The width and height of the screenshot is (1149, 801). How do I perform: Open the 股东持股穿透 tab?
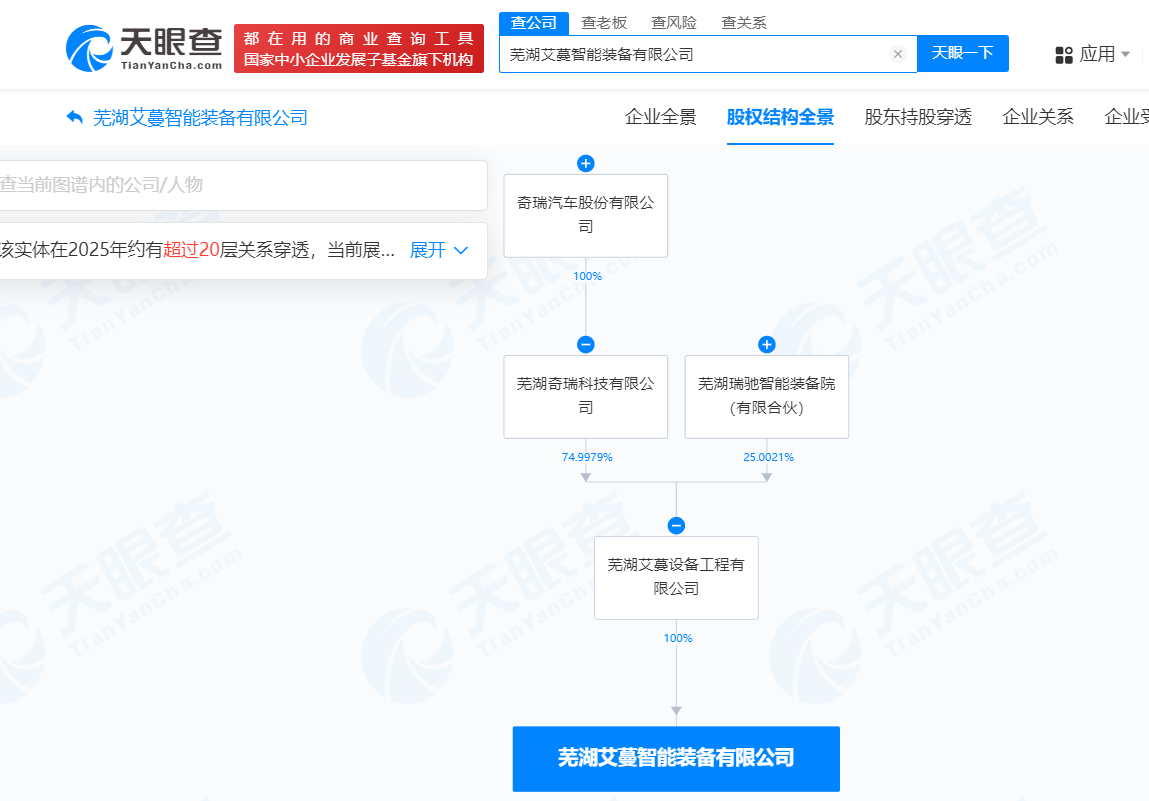point(918,117)
